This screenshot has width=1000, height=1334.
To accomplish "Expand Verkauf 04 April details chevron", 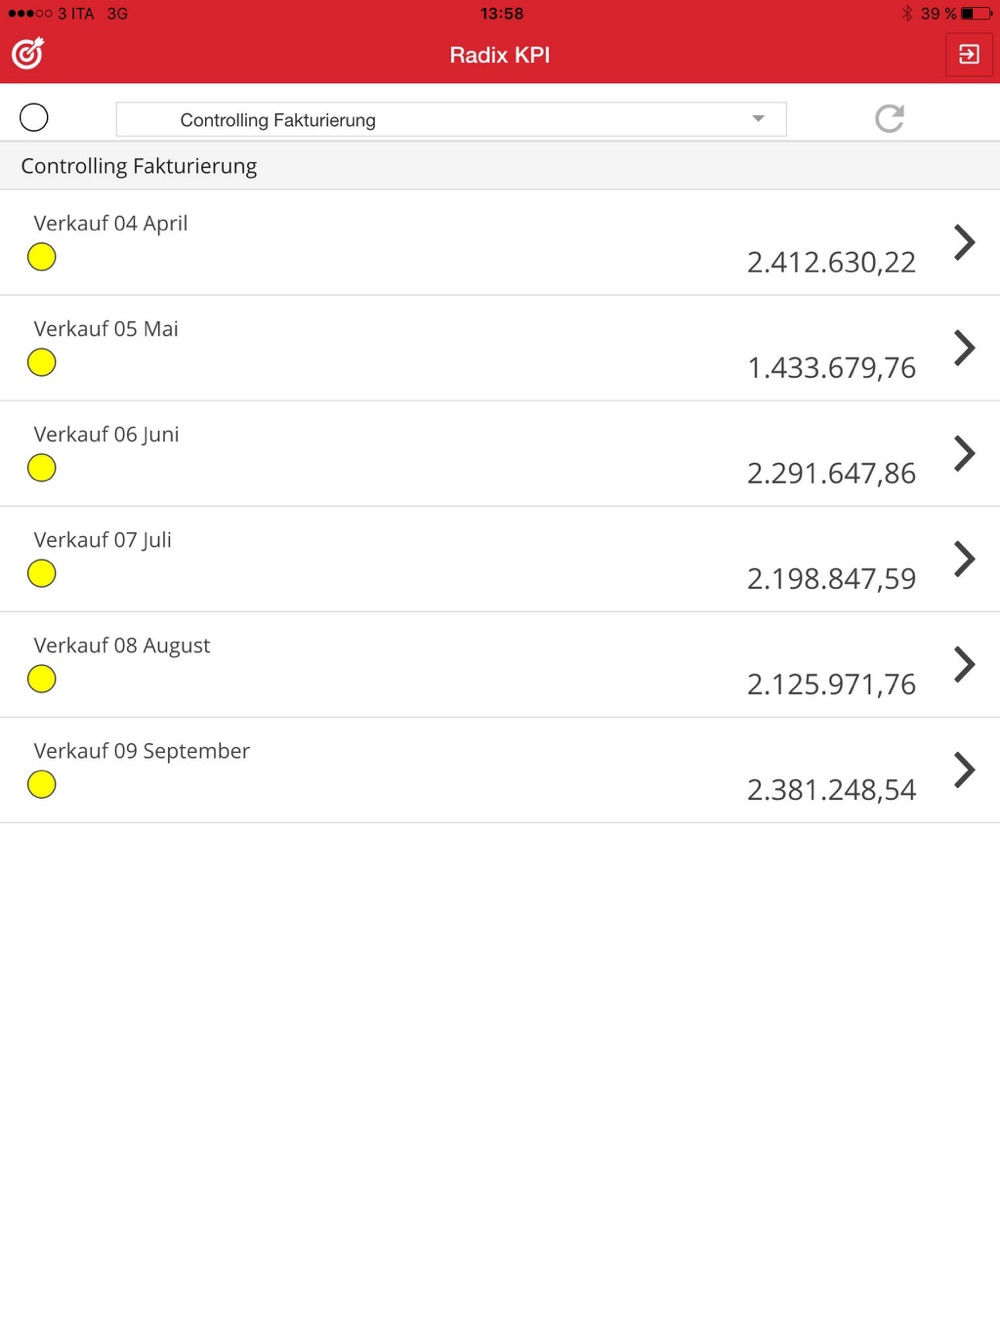I will point(964,242).
